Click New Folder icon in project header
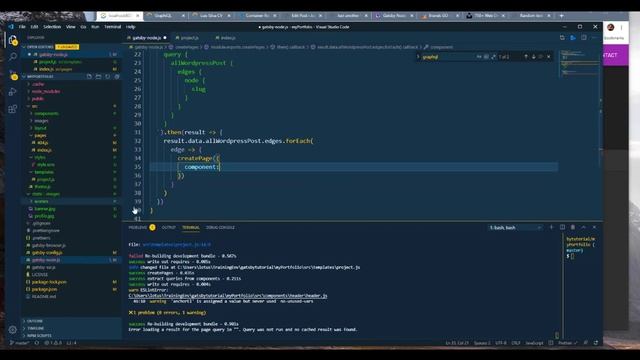The image size is (640, 360). coord(98,76)
